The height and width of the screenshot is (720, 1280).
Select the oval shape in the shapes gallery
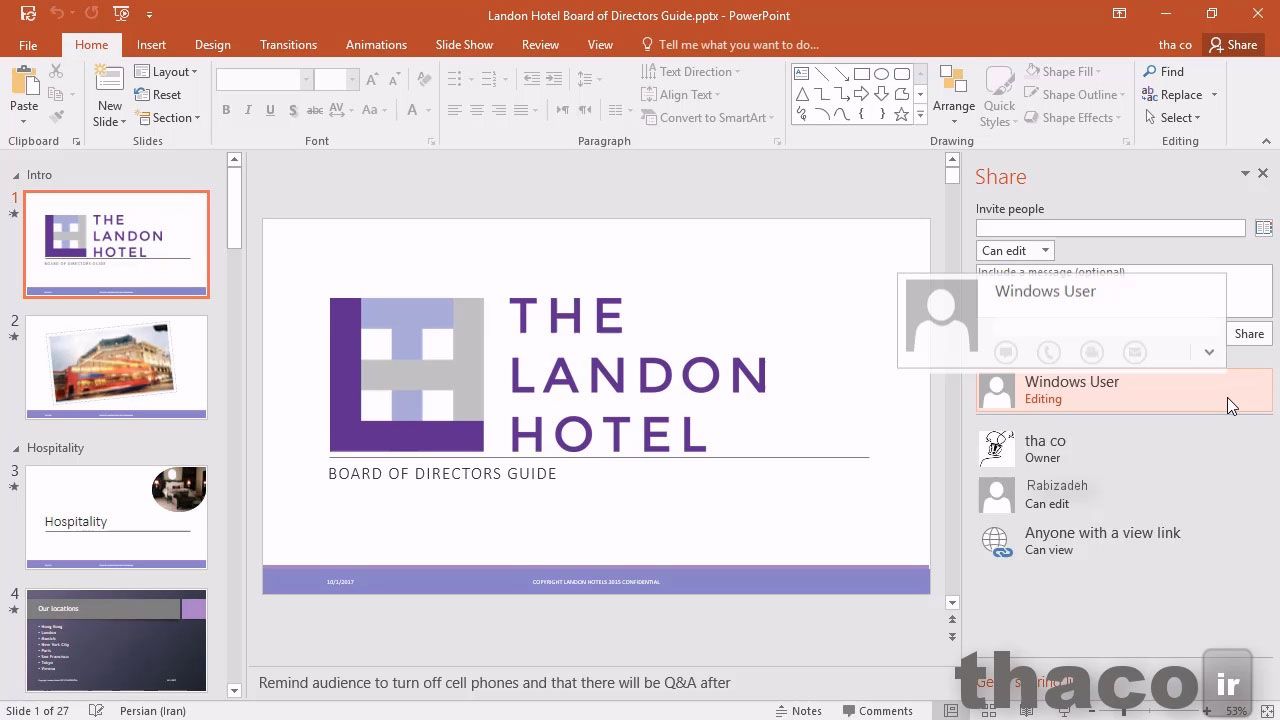(x=881, y=74)
